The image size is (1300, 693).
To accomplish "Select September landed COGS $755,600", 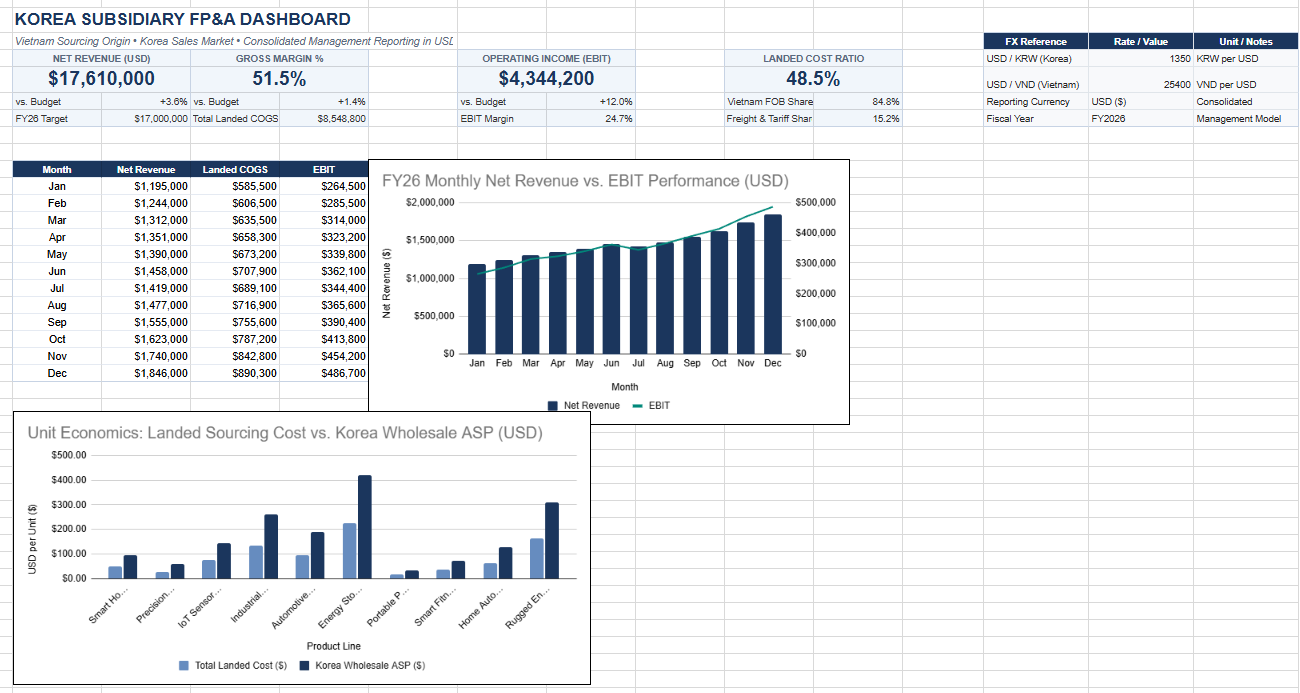I will (x=235, y=322).
